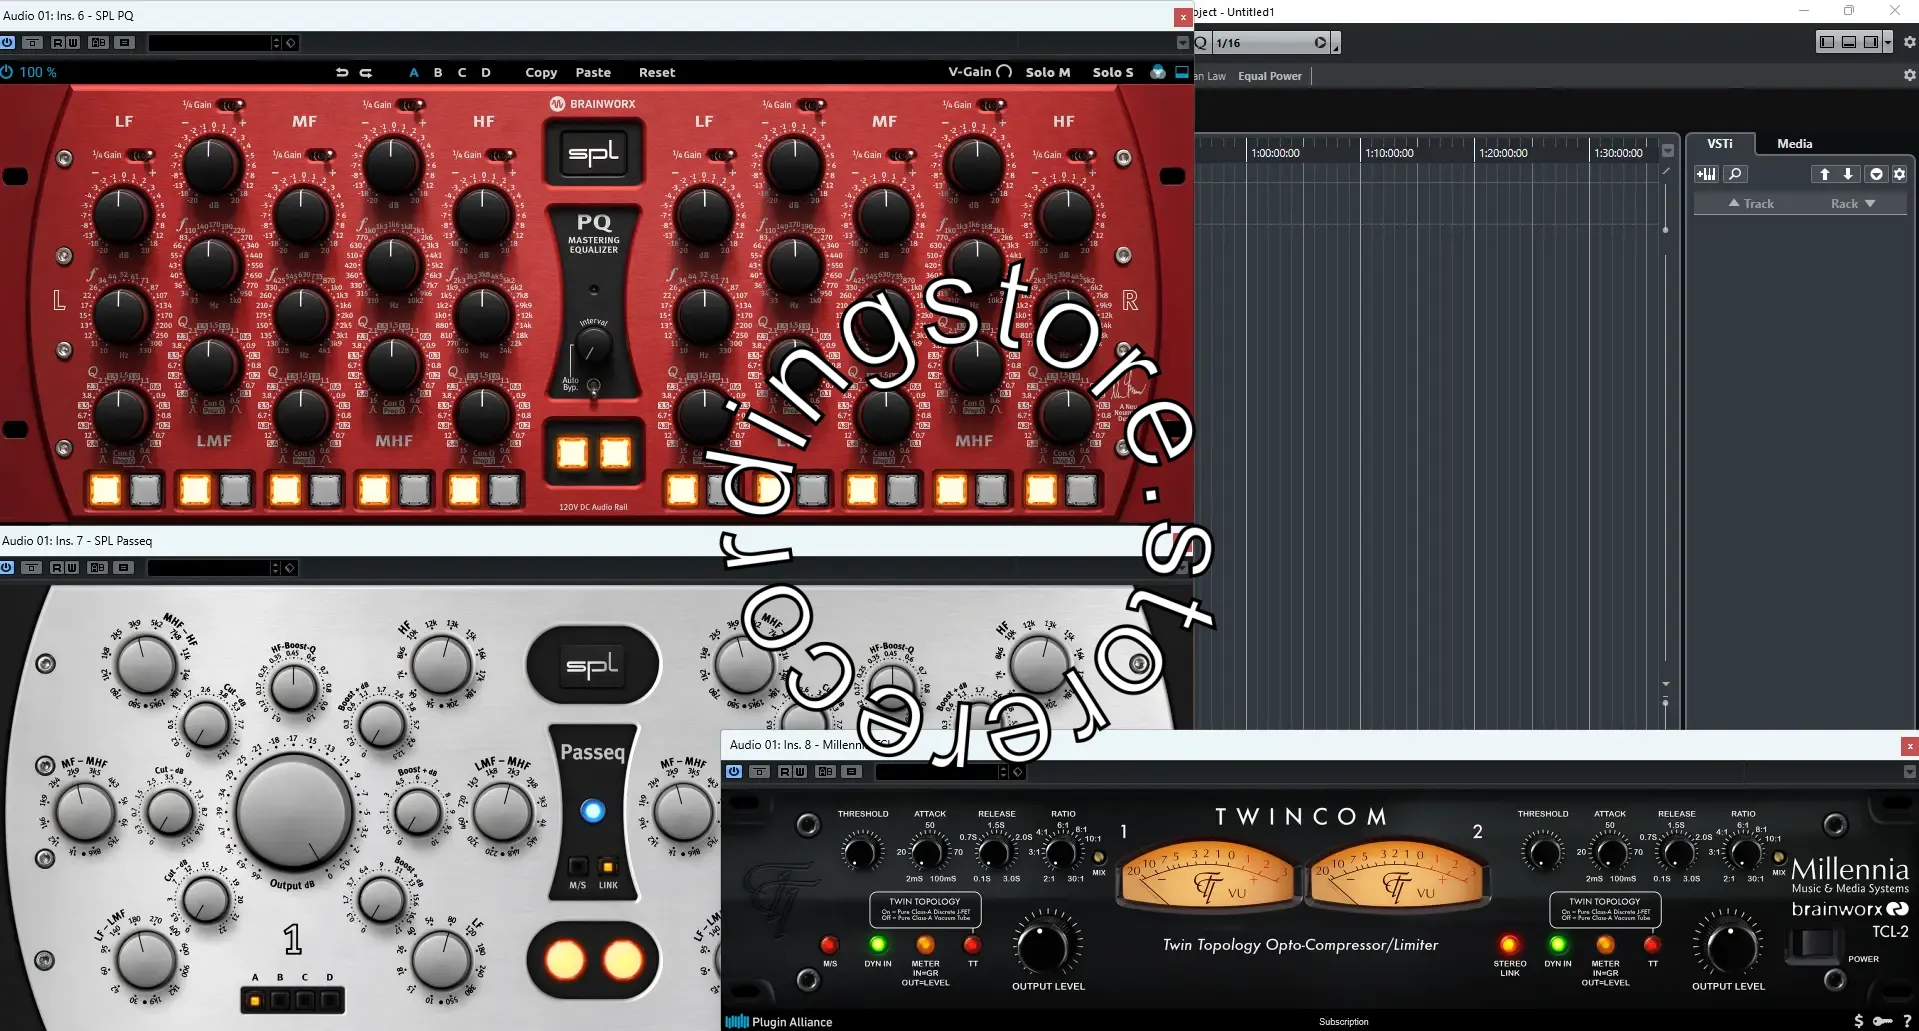Image resolution: width=1919 pixels, height=1031 pixels.
Task: Open the VSTi show/hide dropdown button
Action: [x=1876, y=174]
